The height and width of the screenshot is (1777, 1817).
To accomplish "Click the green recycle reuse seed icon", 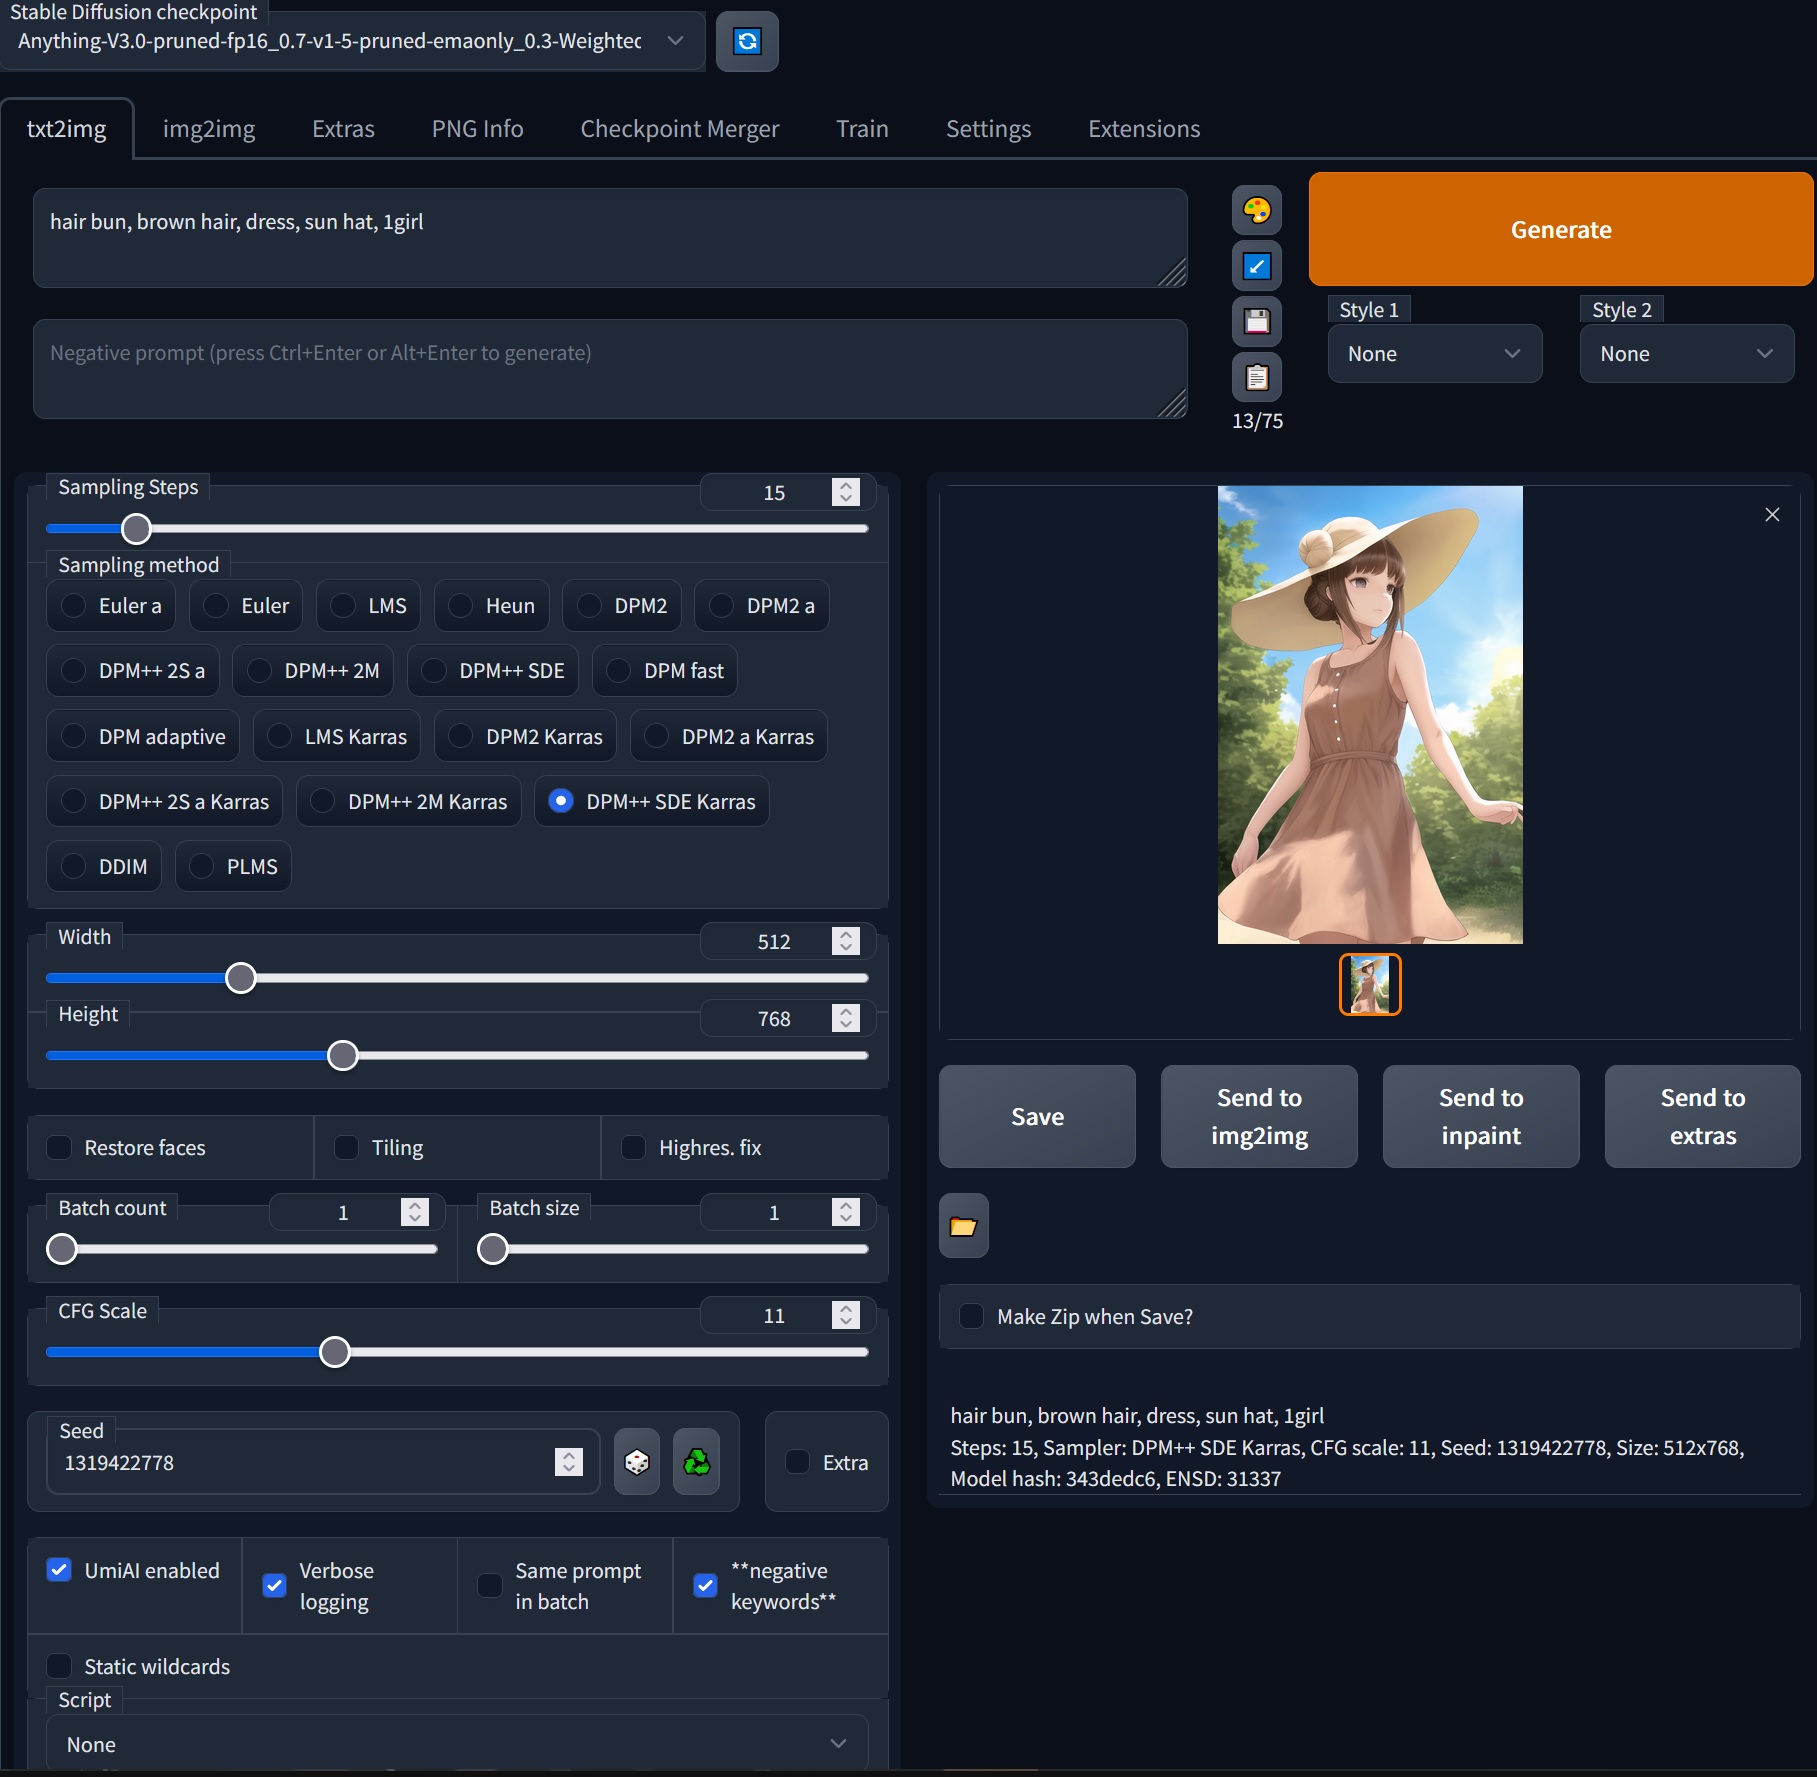I will pyautogui.click(x=697, y=1462).
